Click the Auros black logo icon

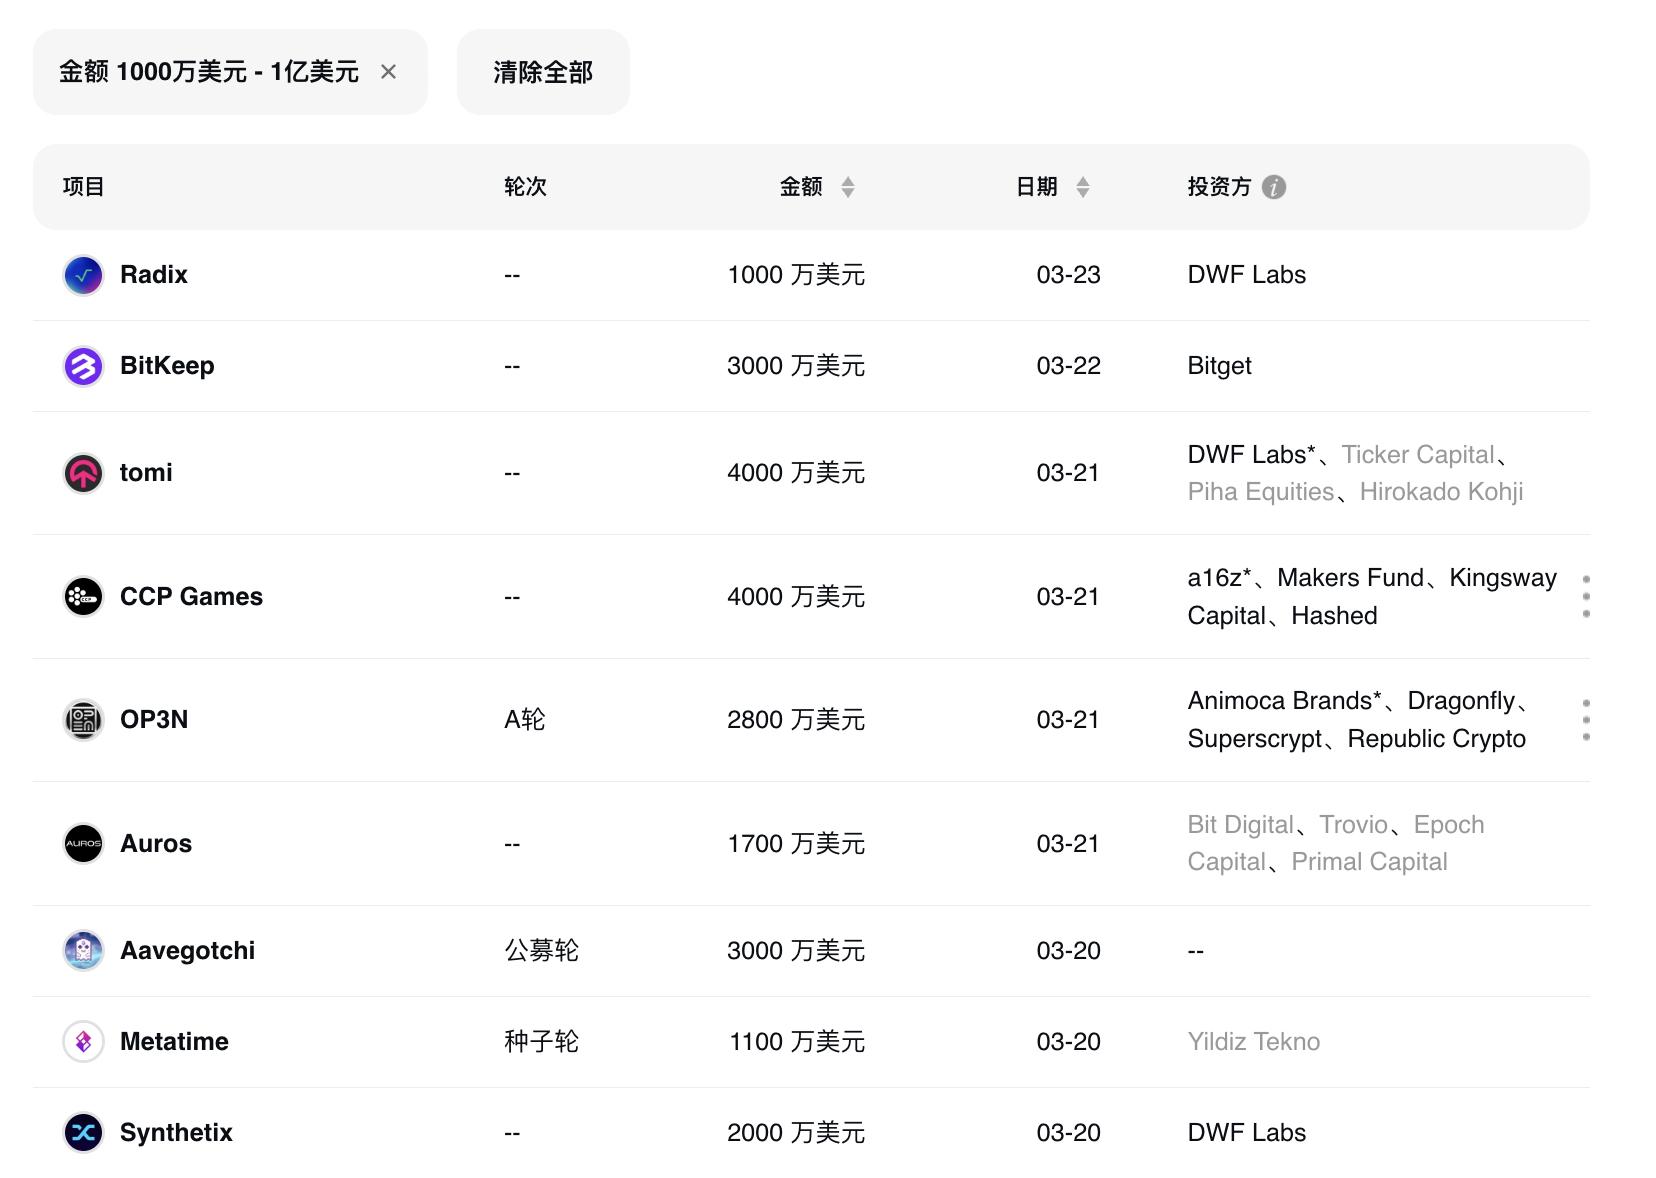(x=83, y=844)
